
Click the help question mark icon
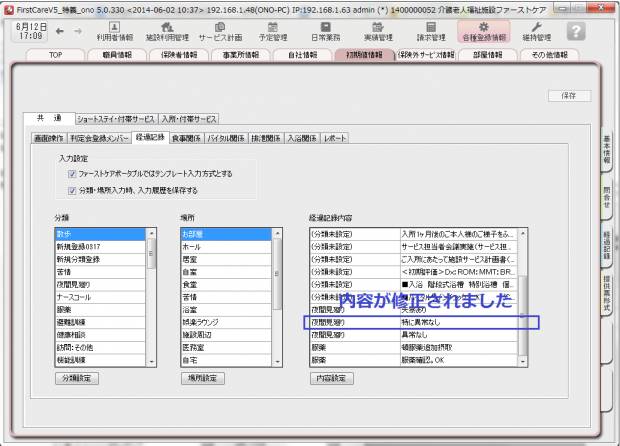pos(576,31)
